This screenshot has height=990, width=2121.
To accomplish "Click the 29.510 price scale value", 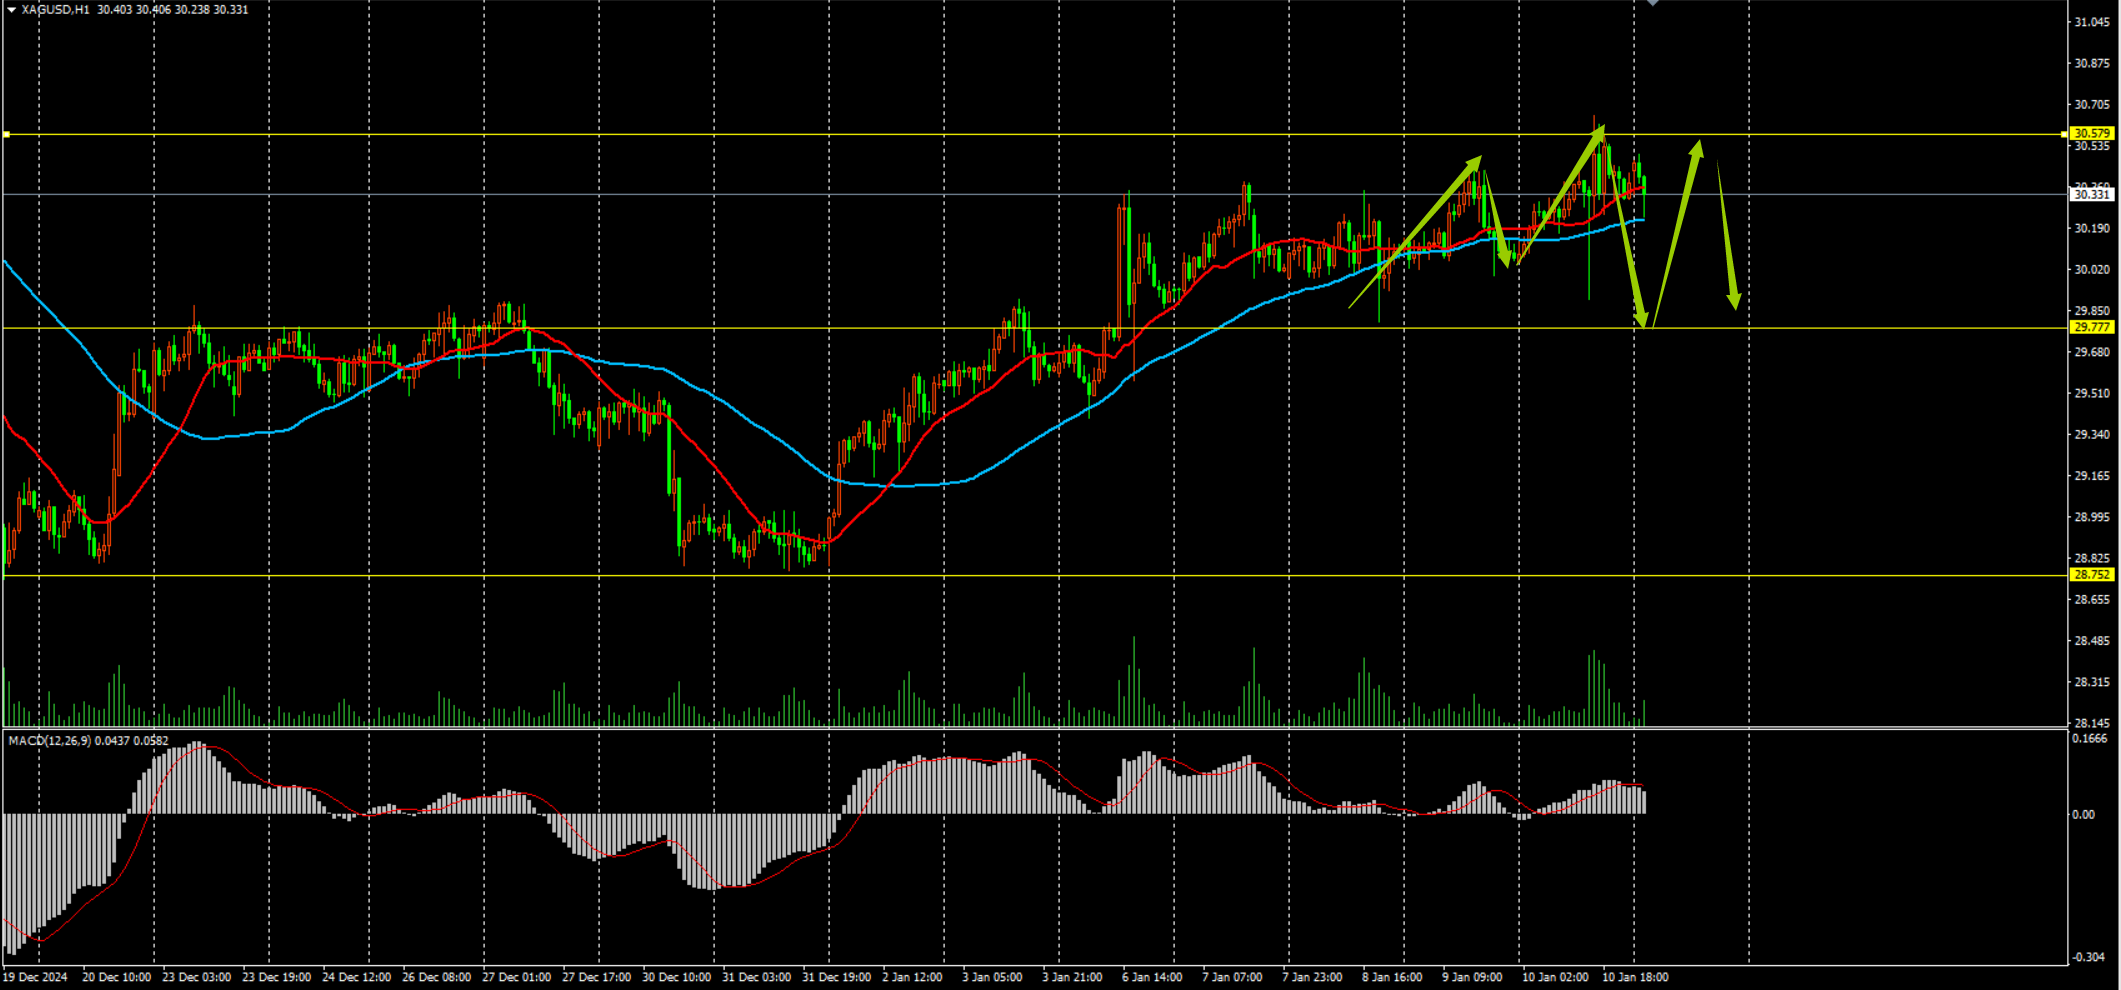I will [x=2092, y=393].
